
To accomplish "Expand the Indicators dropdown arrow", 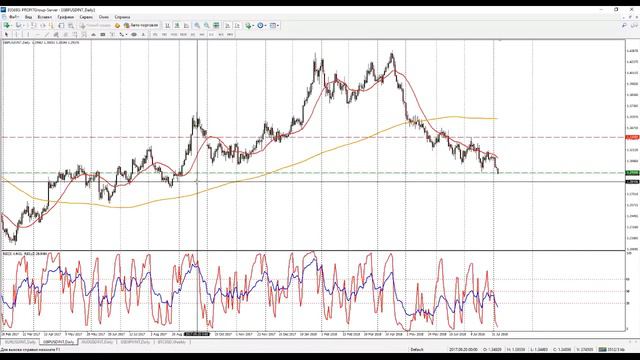I will coord(253,25).
